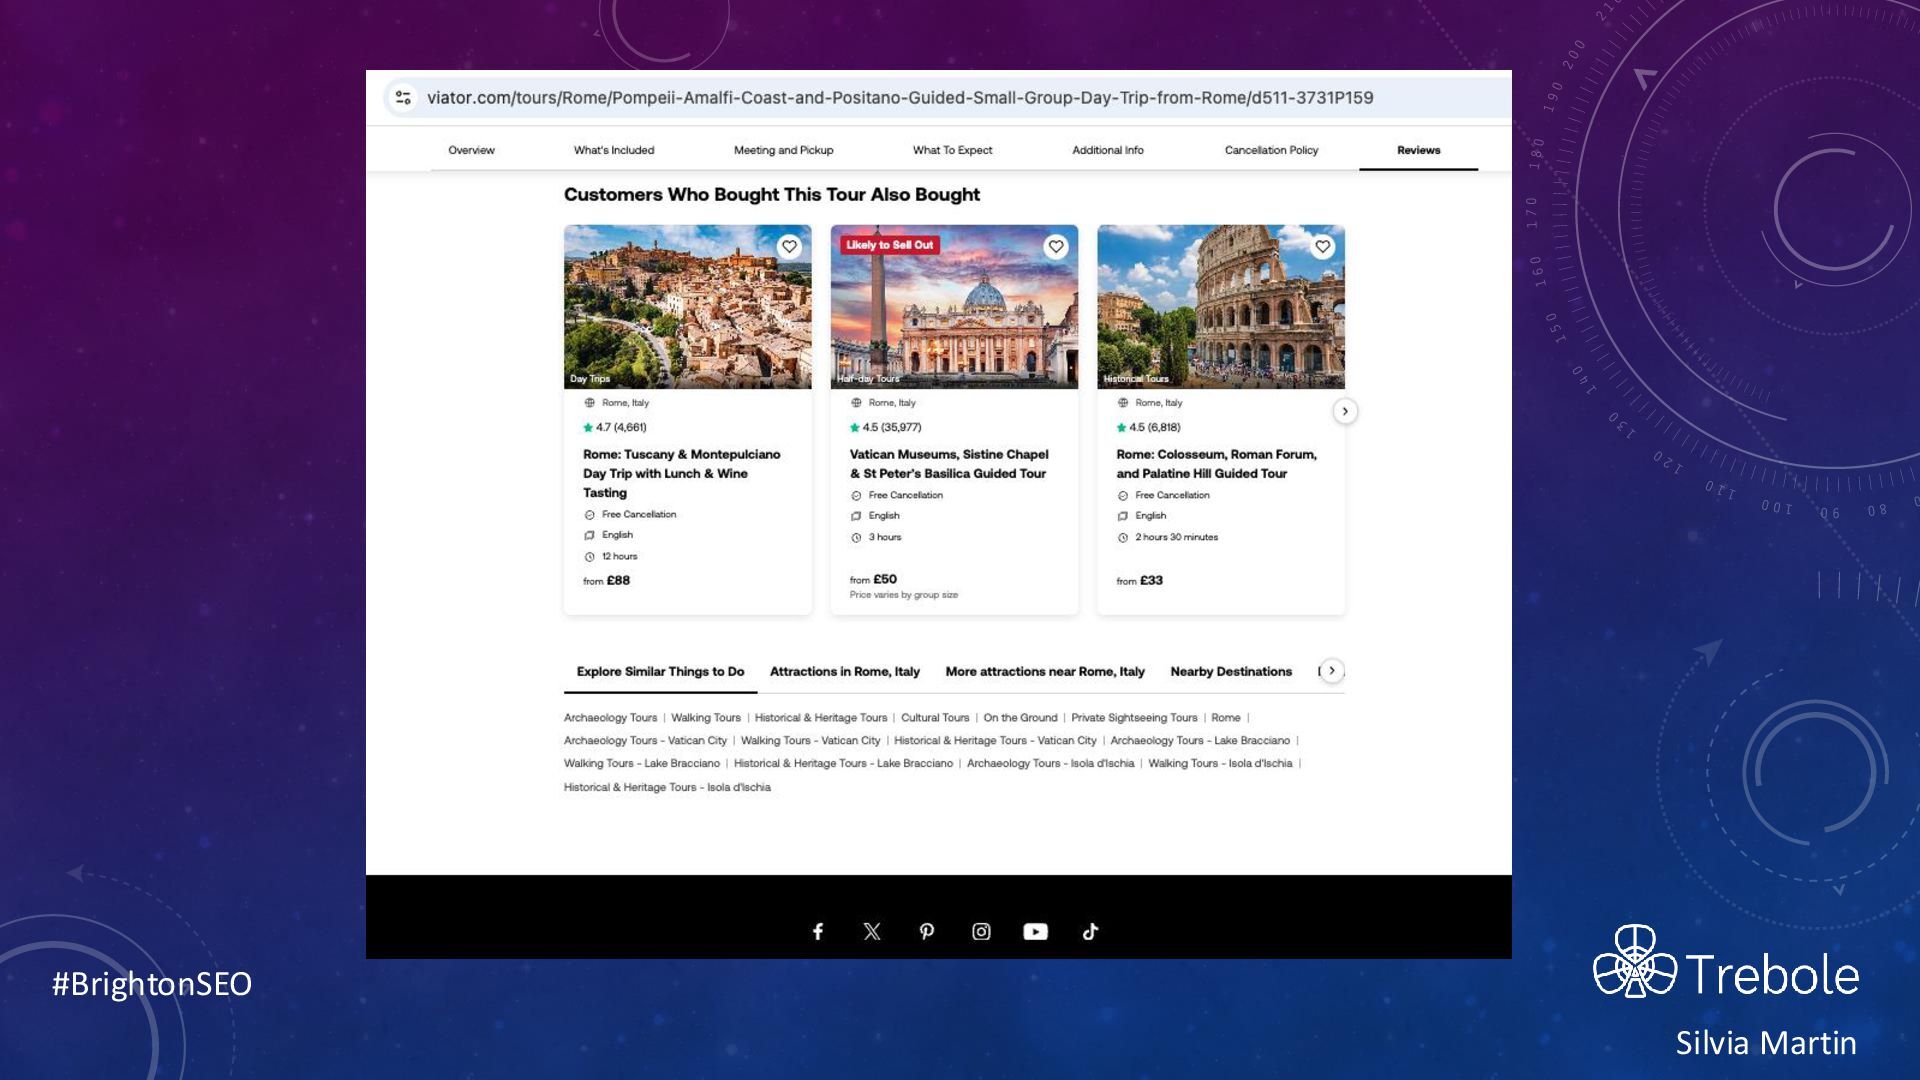Click the site settings icon in address bar
The width and height of the screenshot is (1920, 1080).
point(403,97)
